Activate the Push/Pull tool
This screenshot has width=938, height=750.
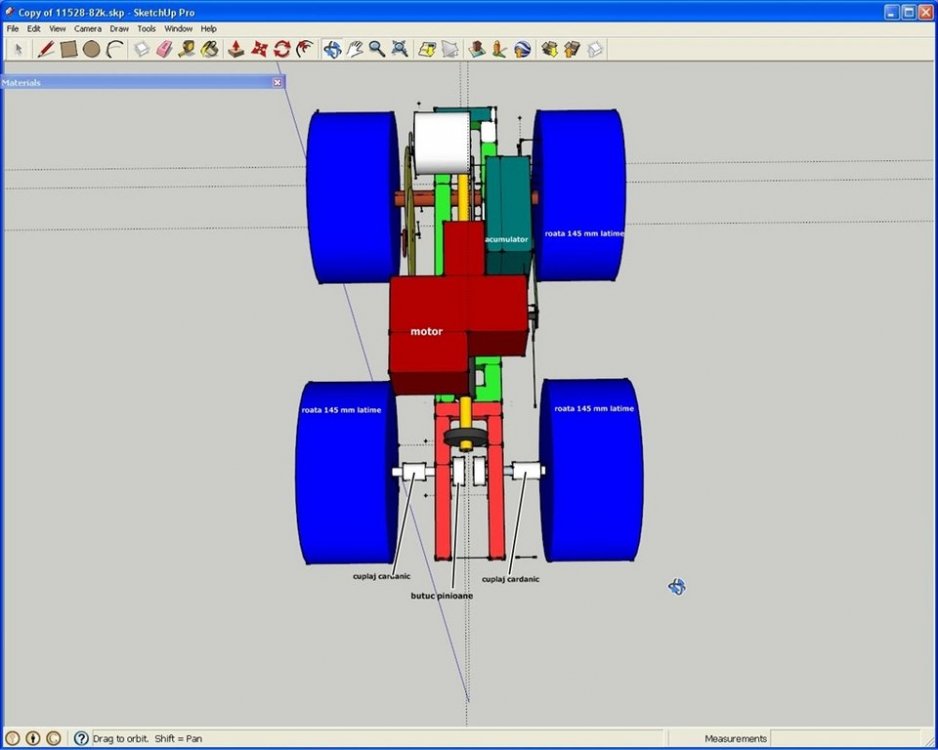(x=237, y=49)
